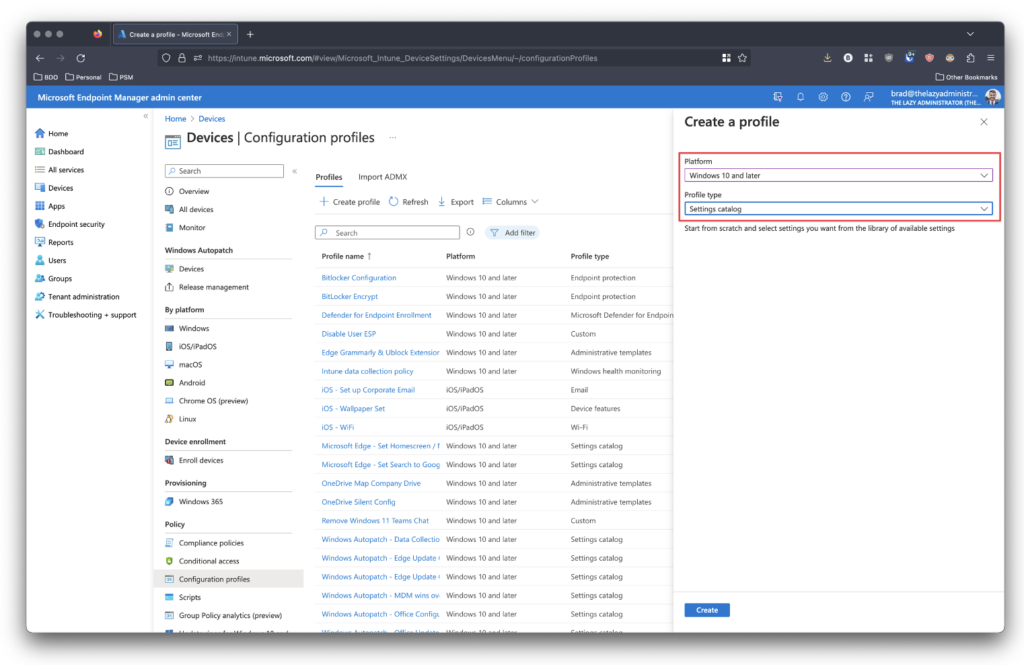Screen dimensions: 1024x665
Task: Click the Devices menu search field
Action: 224,171
